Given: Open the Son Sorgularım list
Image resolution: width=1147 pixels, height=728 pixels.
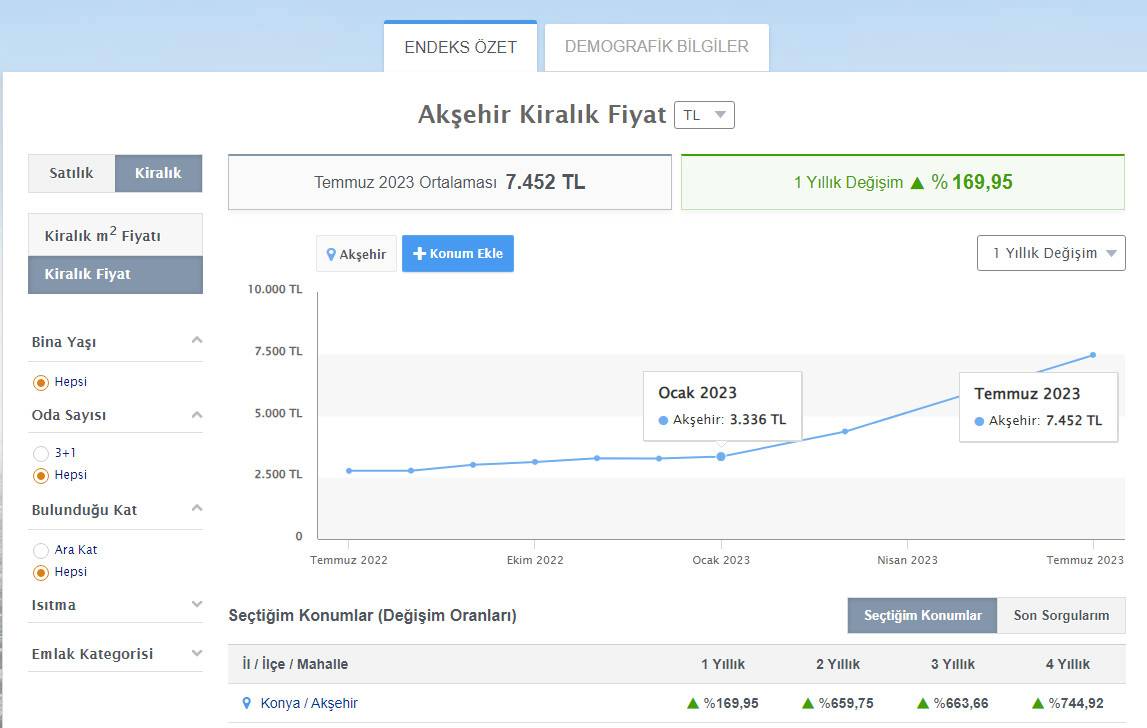Looking at the screenshot, I should 1061,615.
